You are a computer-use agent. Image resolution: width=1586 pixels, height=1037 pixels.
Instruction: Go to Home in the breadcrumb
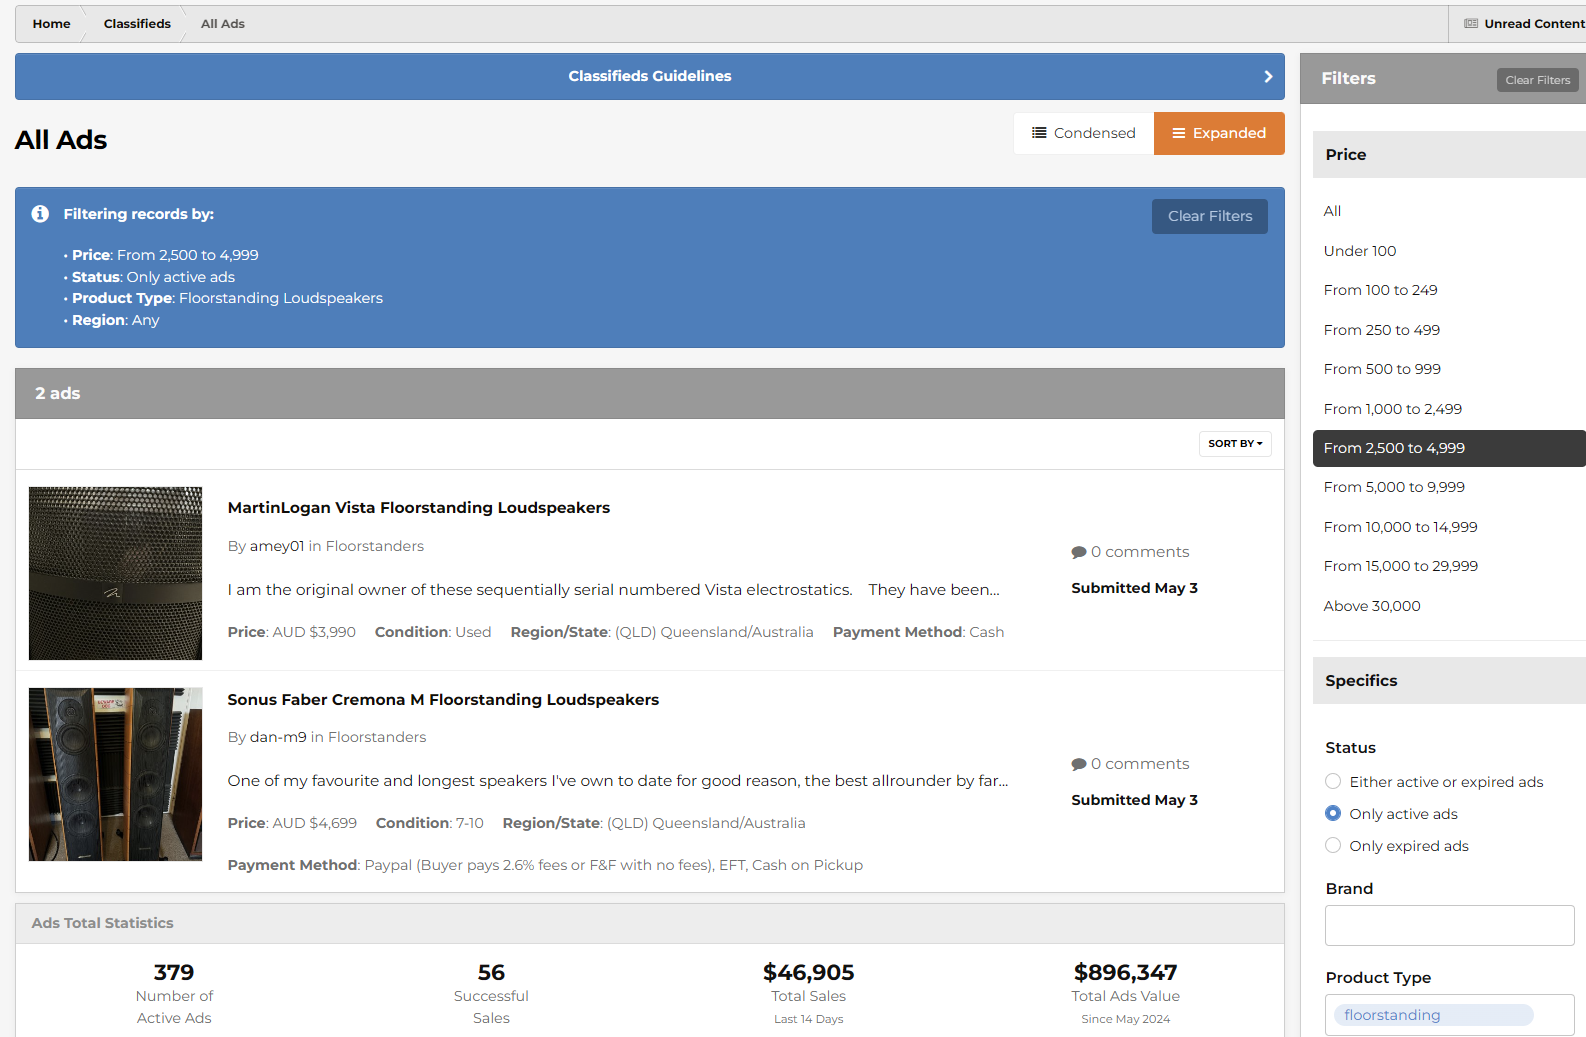pyautogui.click(x=51, y=24)
